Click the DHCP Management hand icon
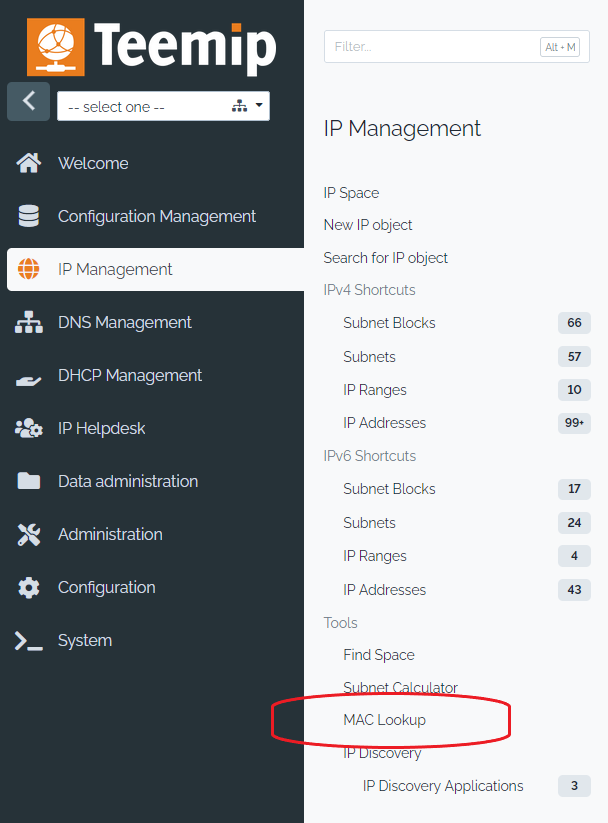The width and height of the screenshot is (608, 823). point(29,376)
